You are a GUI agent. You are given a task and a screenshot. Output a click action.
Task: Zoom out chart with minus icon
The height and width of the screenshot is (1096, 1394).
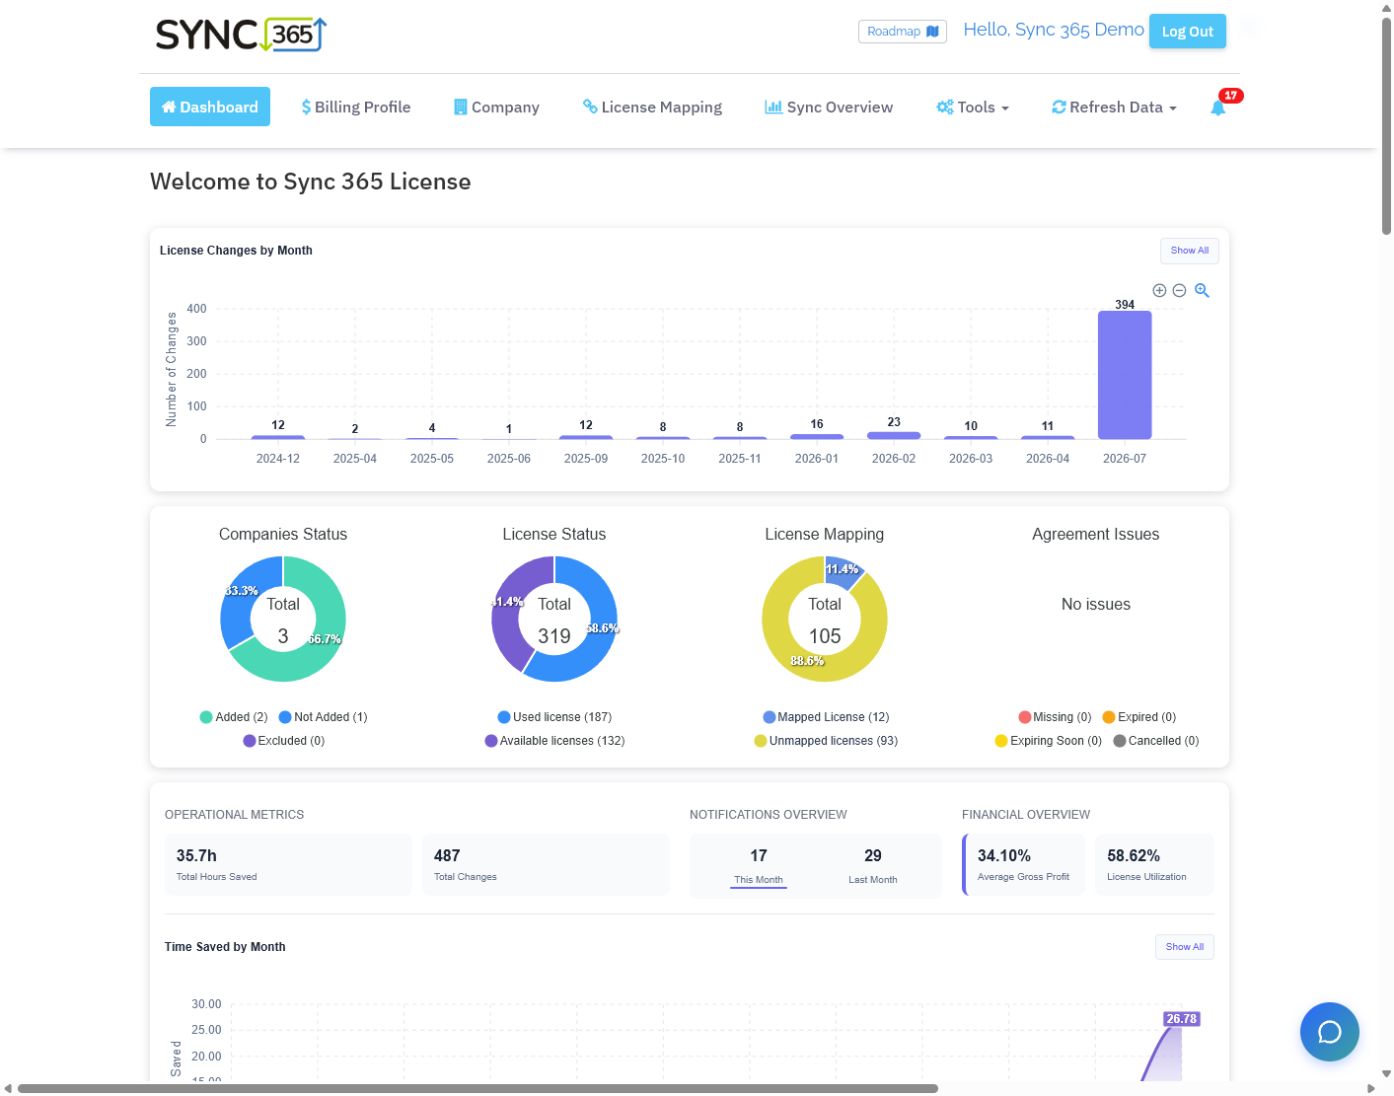coord(1179,290)
